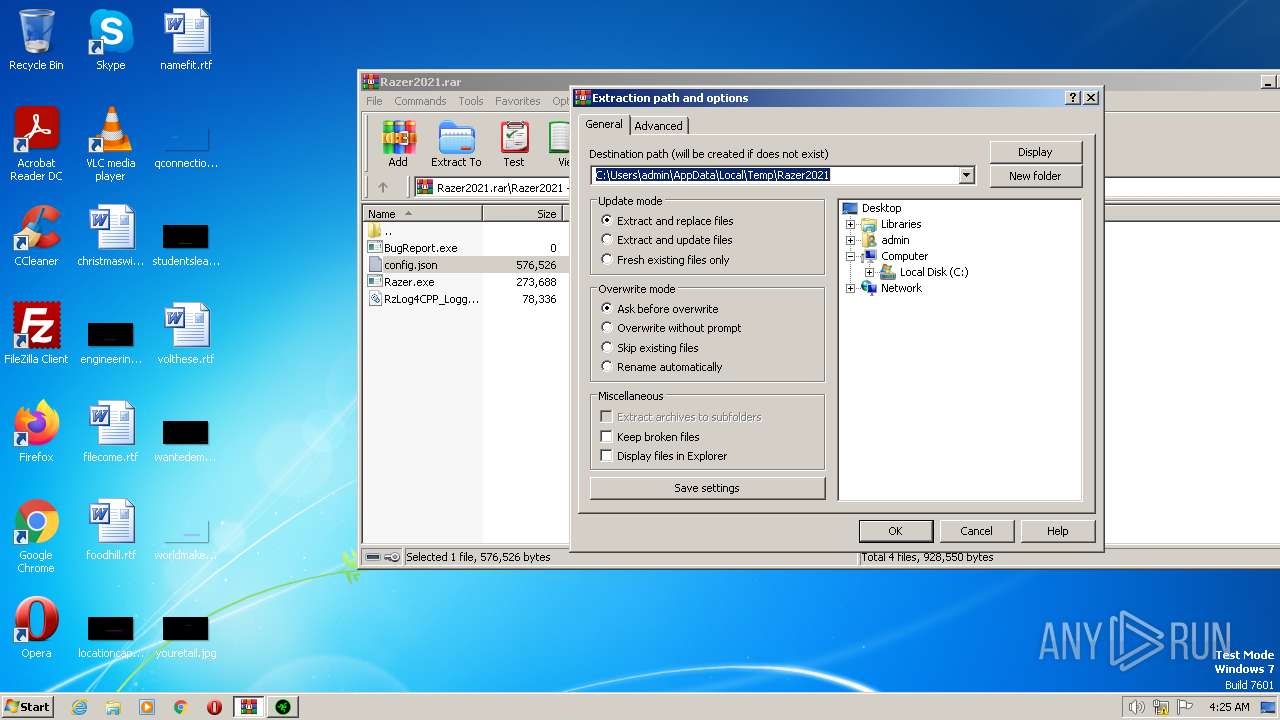
Task: Click Save settings button
Action: click(x=707, y=488)
